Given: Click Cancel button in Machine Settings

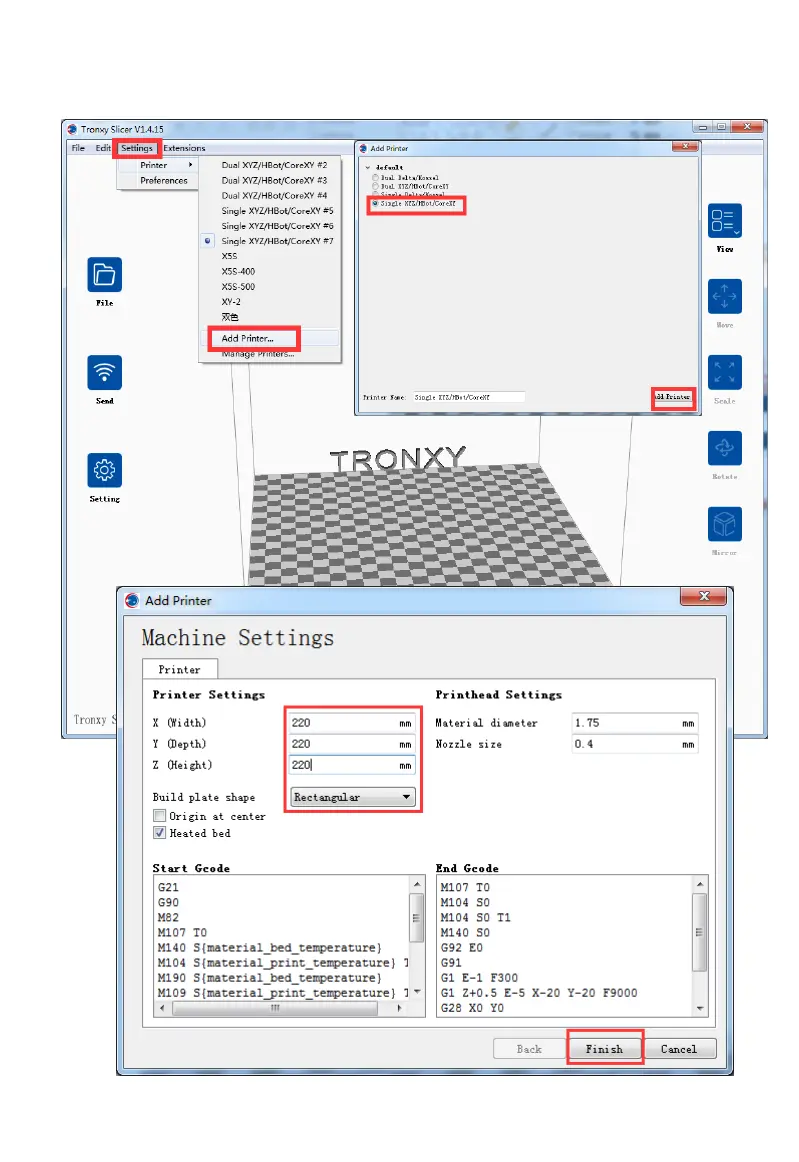Looking at the screenshot, I should (679, 1049).
